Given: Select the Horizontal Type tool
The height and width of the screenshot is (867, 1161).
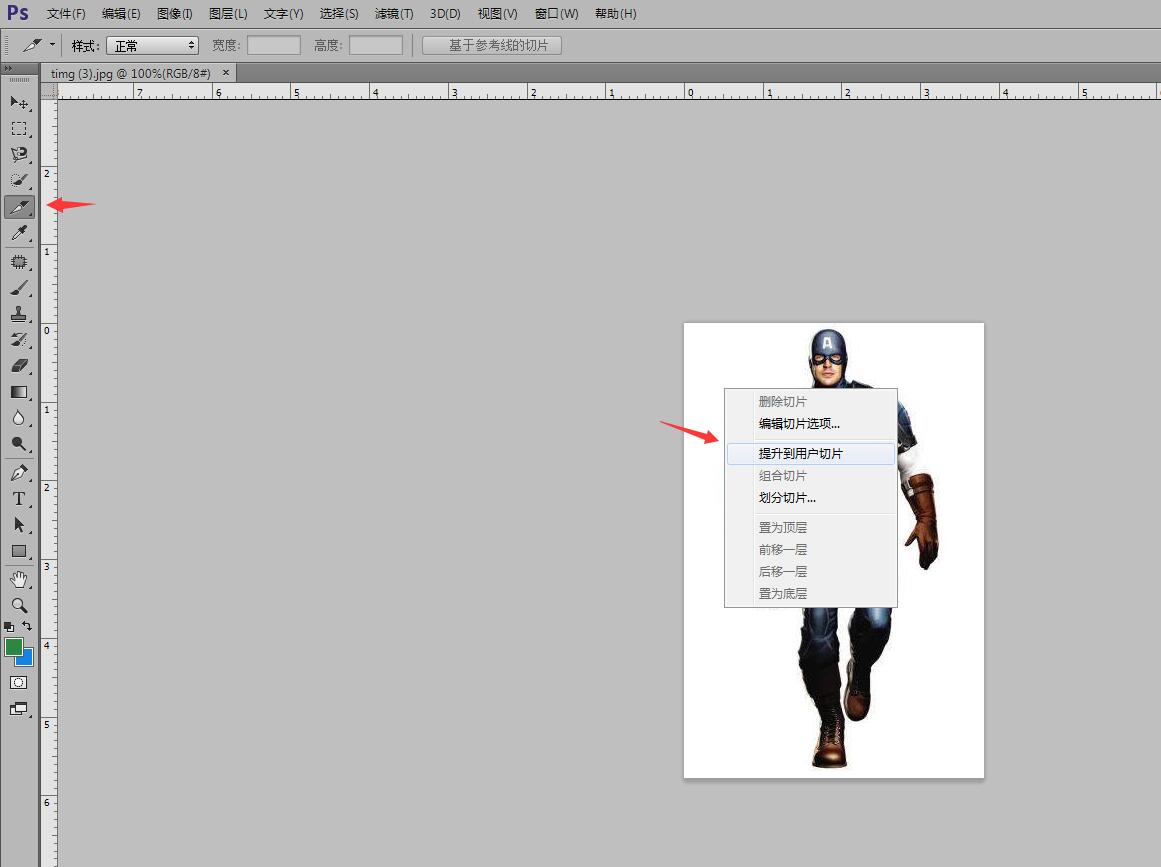Looking at the screenshot, I should pos(19,498).
